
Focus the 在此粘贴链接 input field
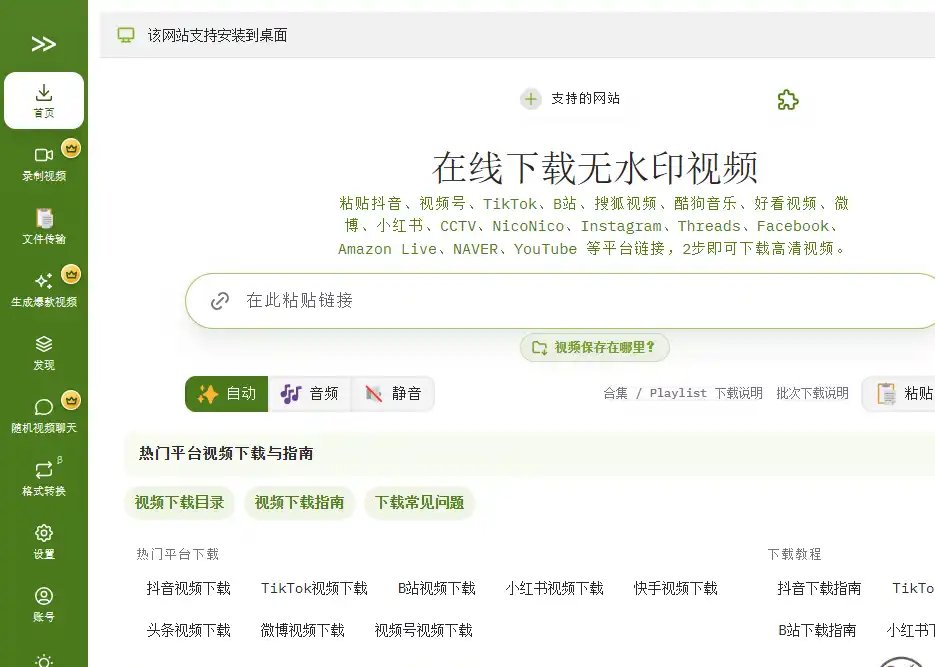pos(561,301)
